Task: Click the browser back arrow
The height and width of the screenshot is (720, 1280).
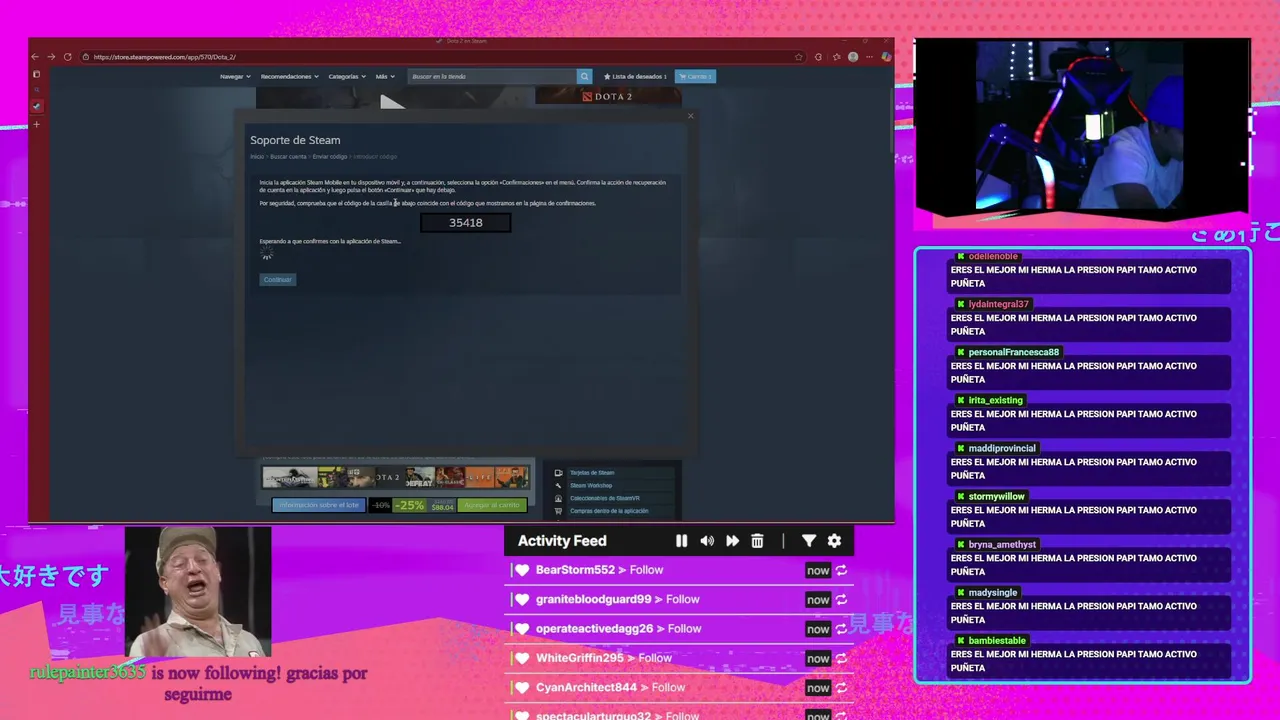Action: 36,57
